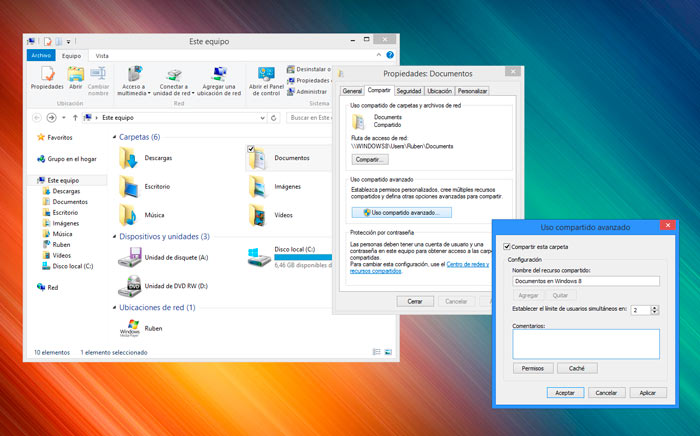Select the Descargas folder icon

coord(128,158)
